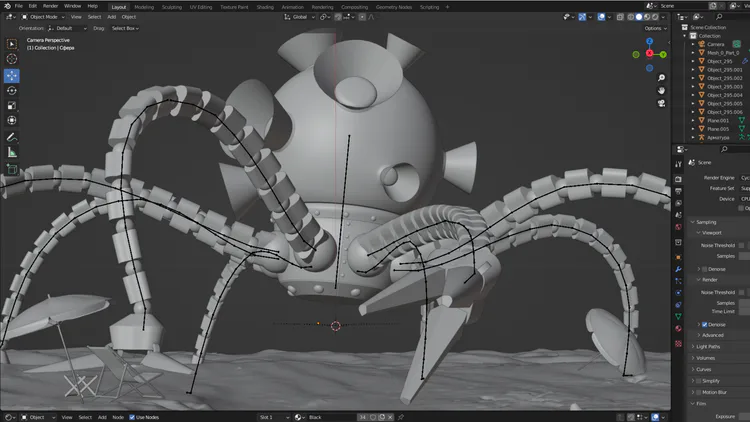Open the Global transform orientation dropdown

tap(300, 17)
